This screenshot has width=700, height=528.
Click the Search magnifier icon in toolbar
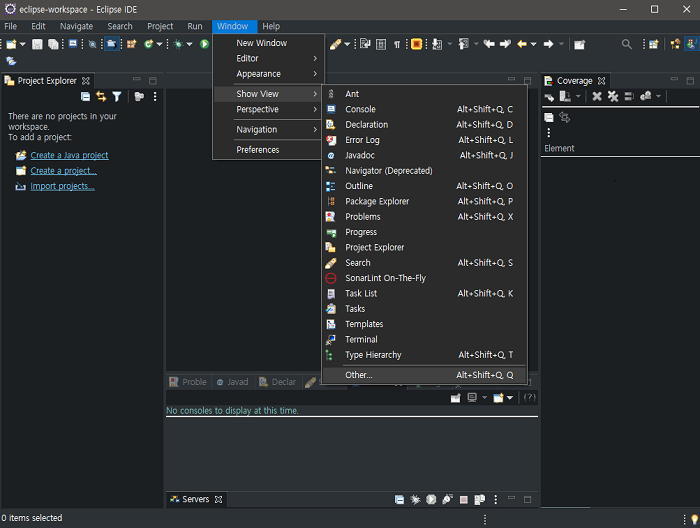click(627, 44)
